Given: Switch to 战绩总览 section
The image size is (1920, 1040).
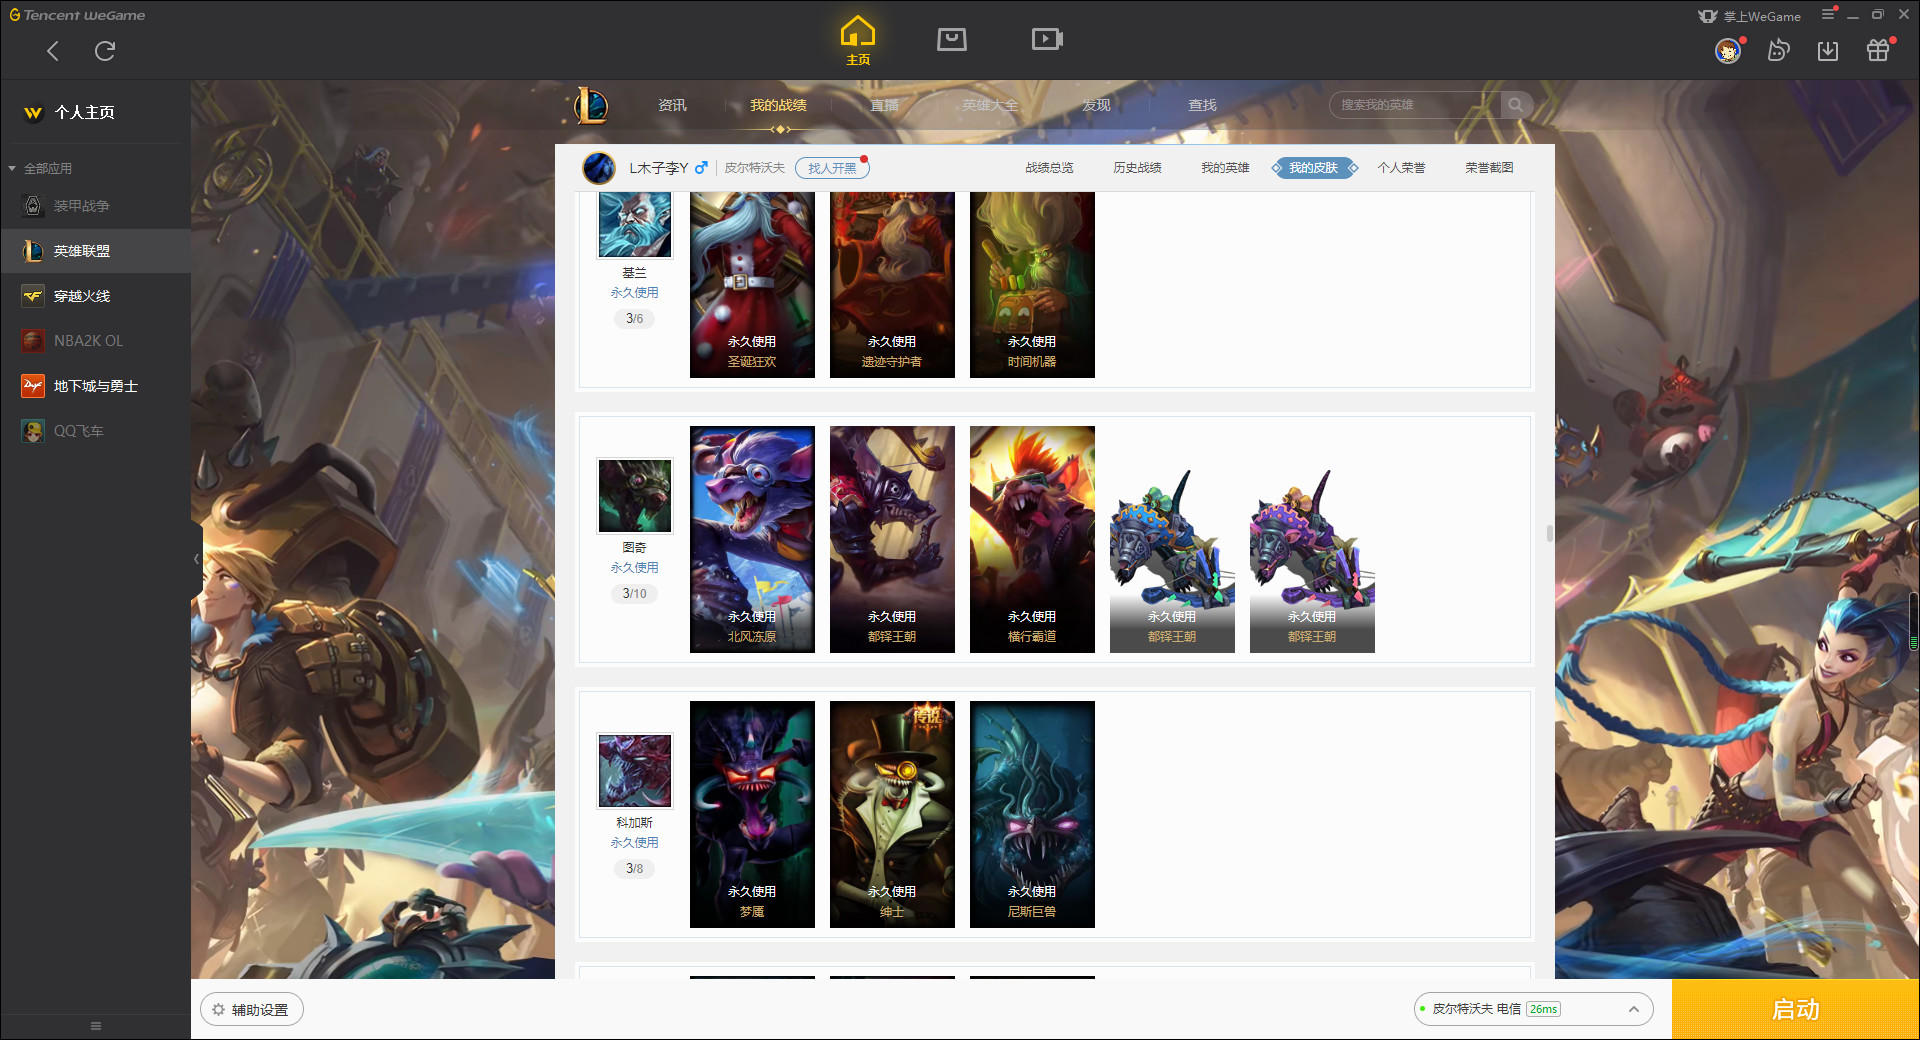Looking at the screenshot, I should pyautogui.click(x=1049, y=168).
